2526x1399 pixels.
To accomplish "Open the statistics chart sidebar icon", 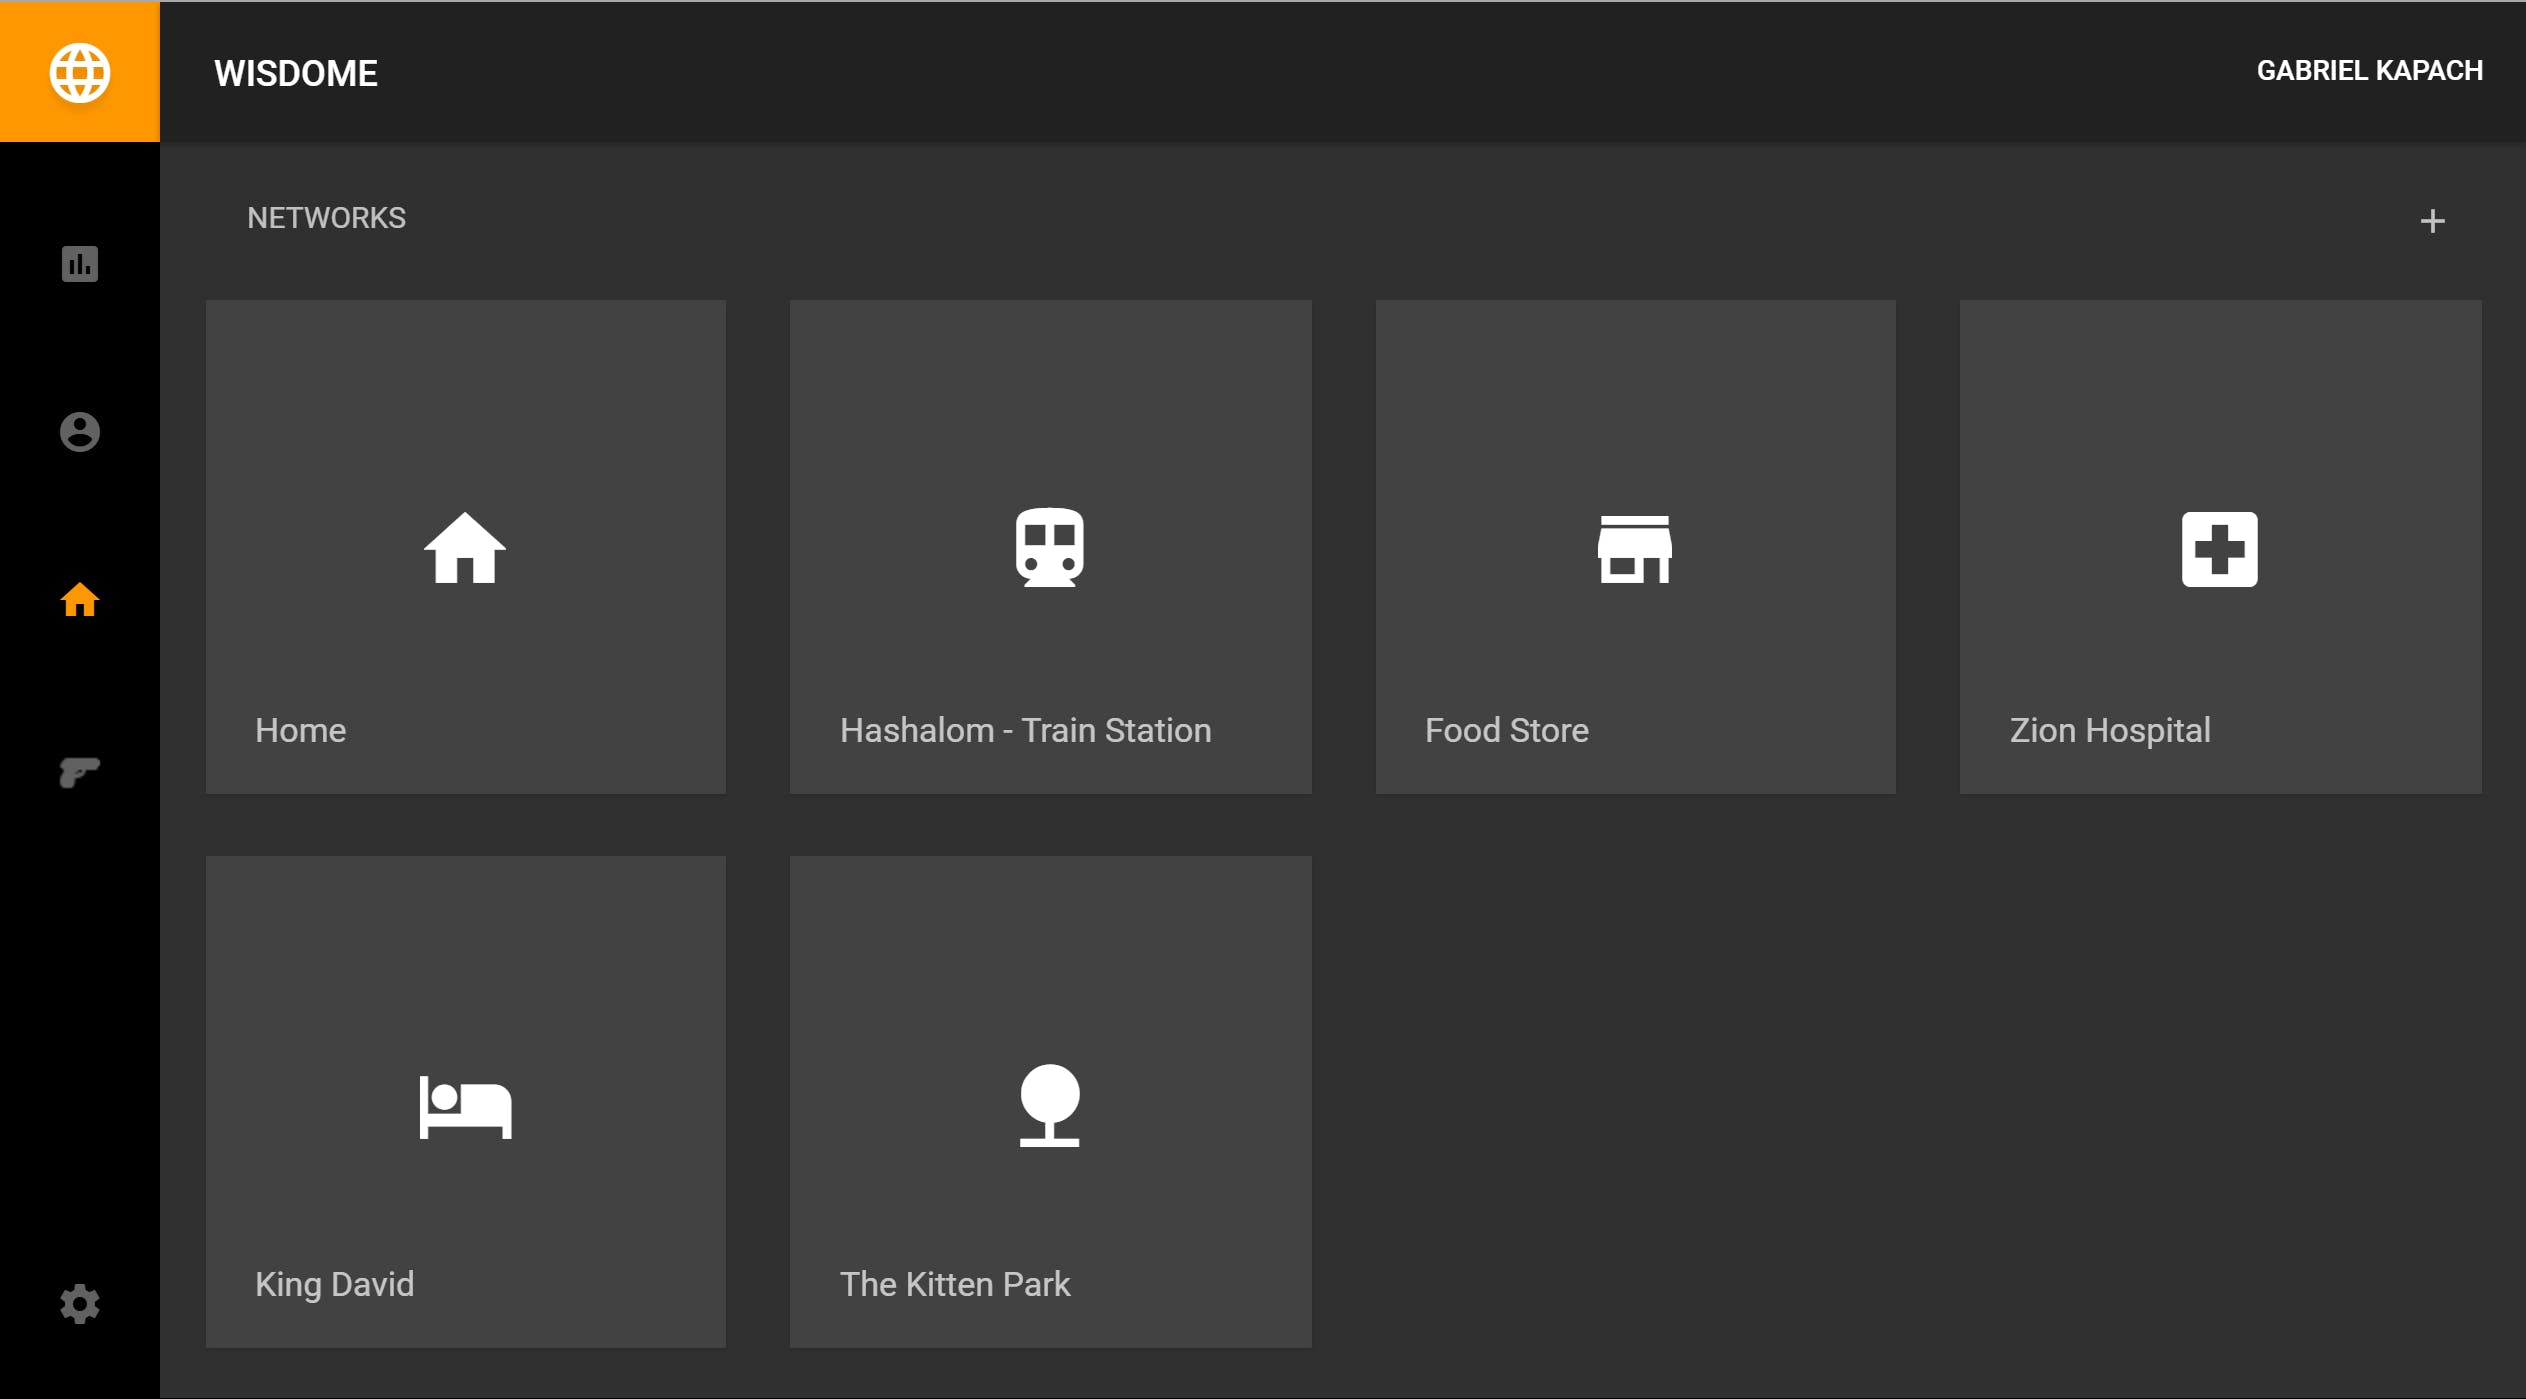I will (x=79, y=264).
